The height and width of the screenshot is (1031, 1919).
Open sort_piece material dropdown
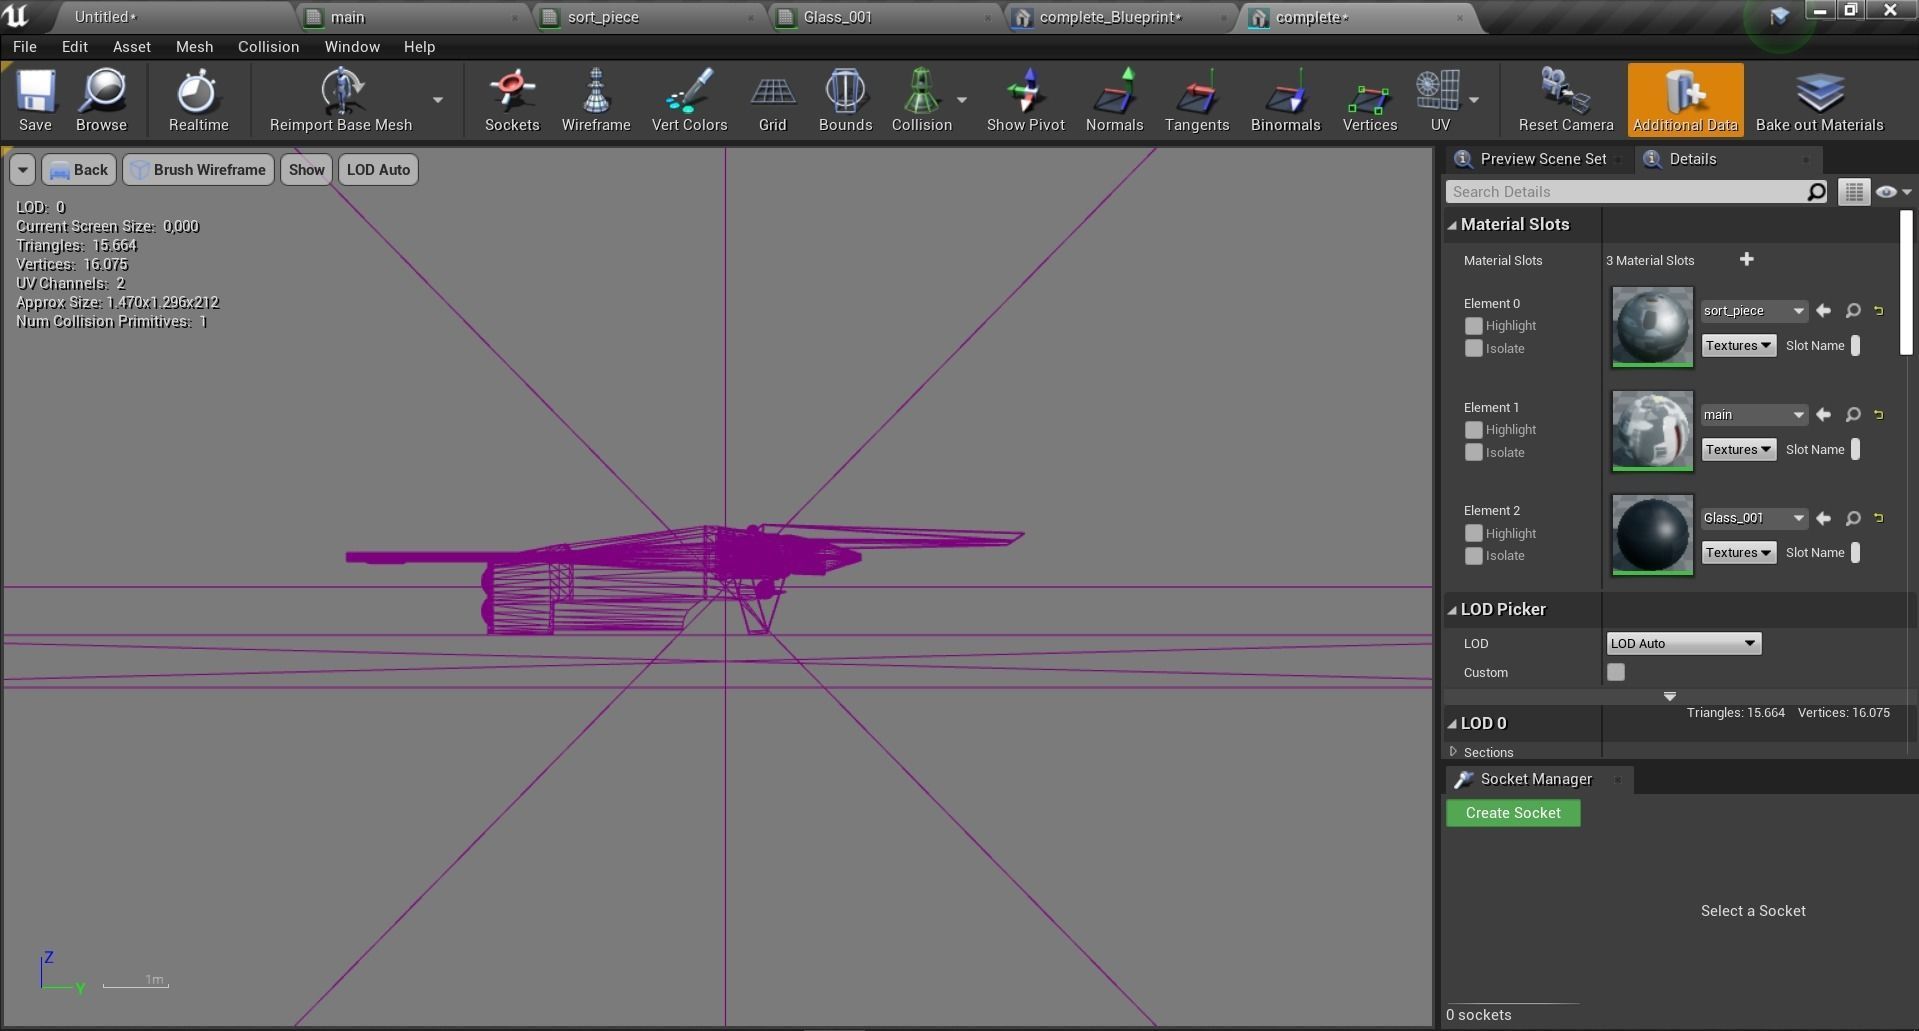point(1754,311)
